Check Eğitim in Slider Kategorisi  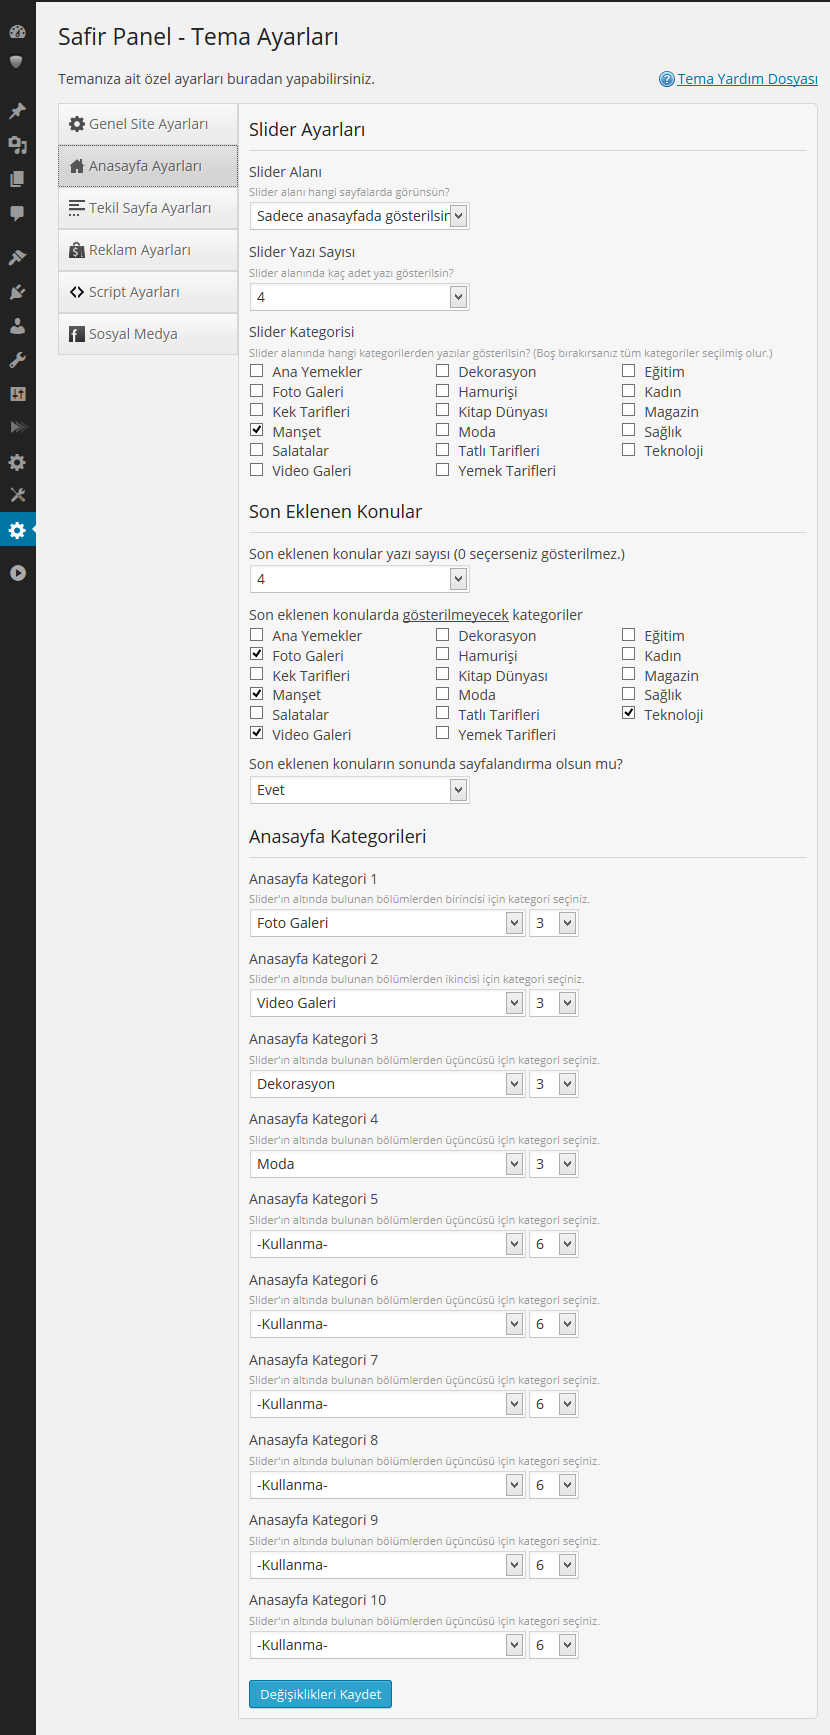coord(629,371)
